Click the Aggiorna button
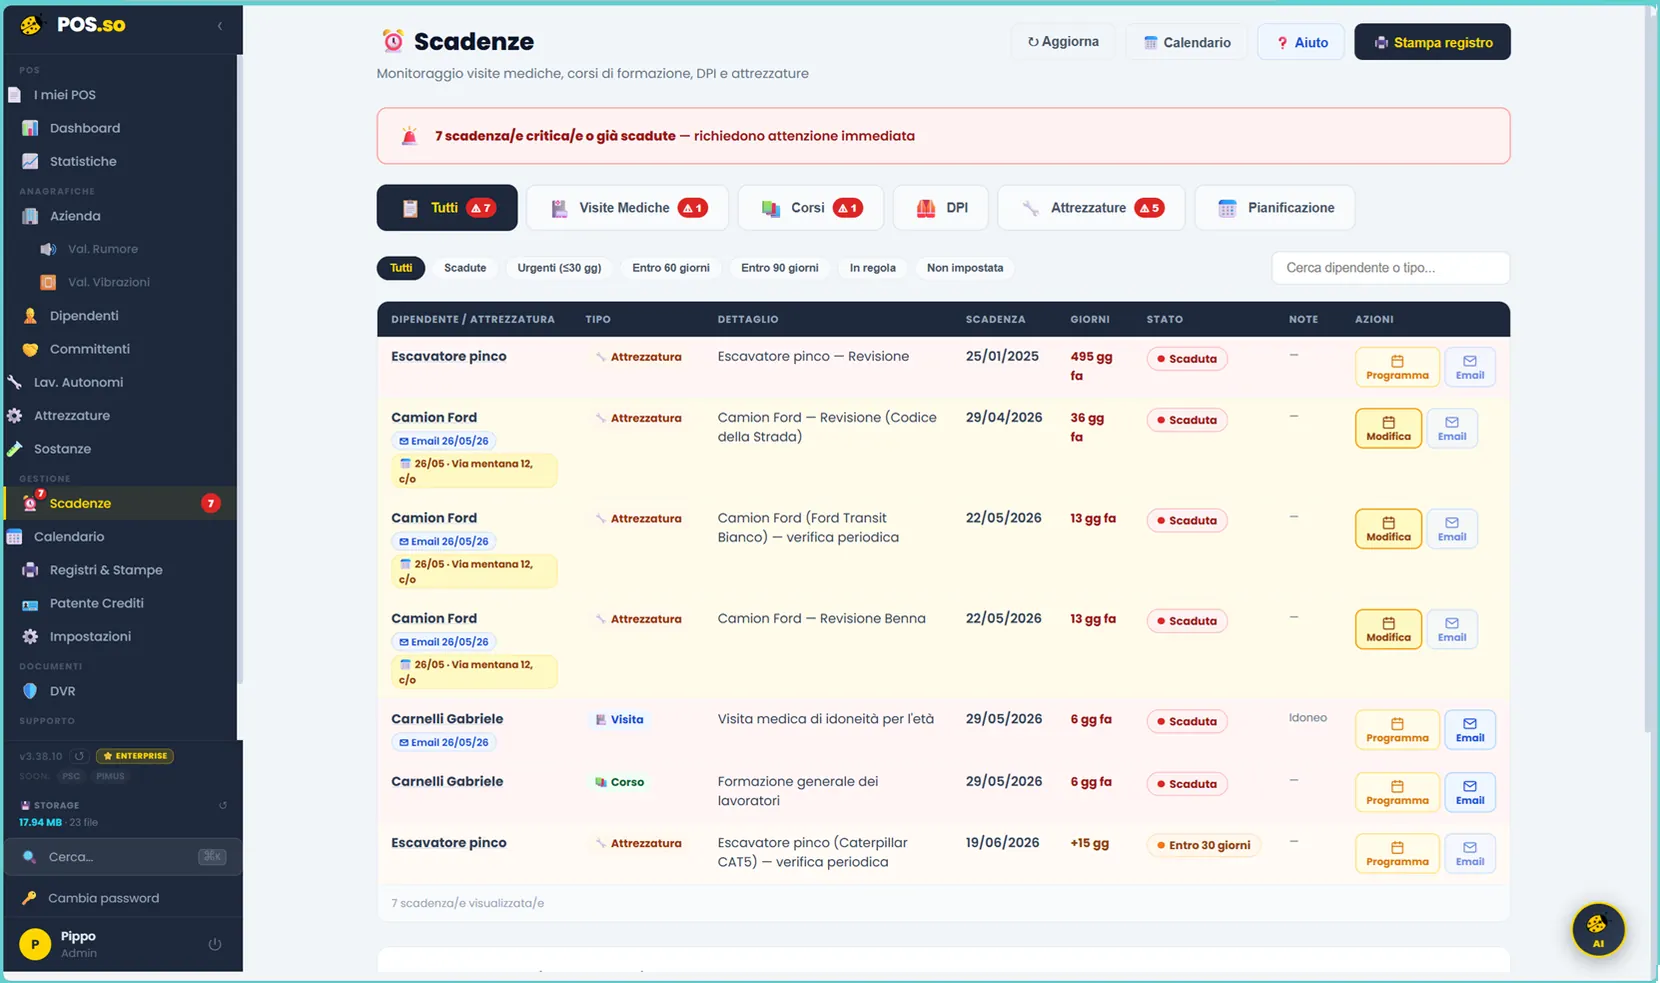1660x983 pixels. [1063, 42]
